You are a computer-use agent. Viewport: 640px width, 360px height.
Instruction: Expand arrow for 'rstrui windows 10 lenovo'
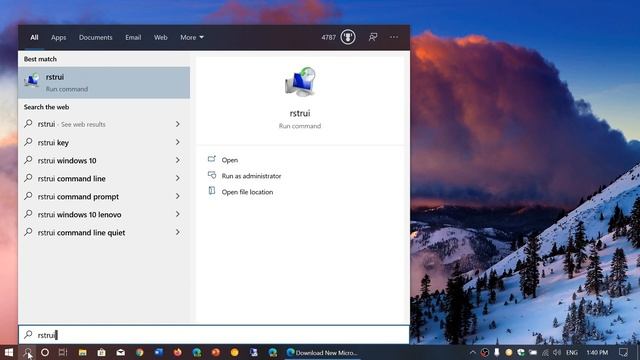178,214
